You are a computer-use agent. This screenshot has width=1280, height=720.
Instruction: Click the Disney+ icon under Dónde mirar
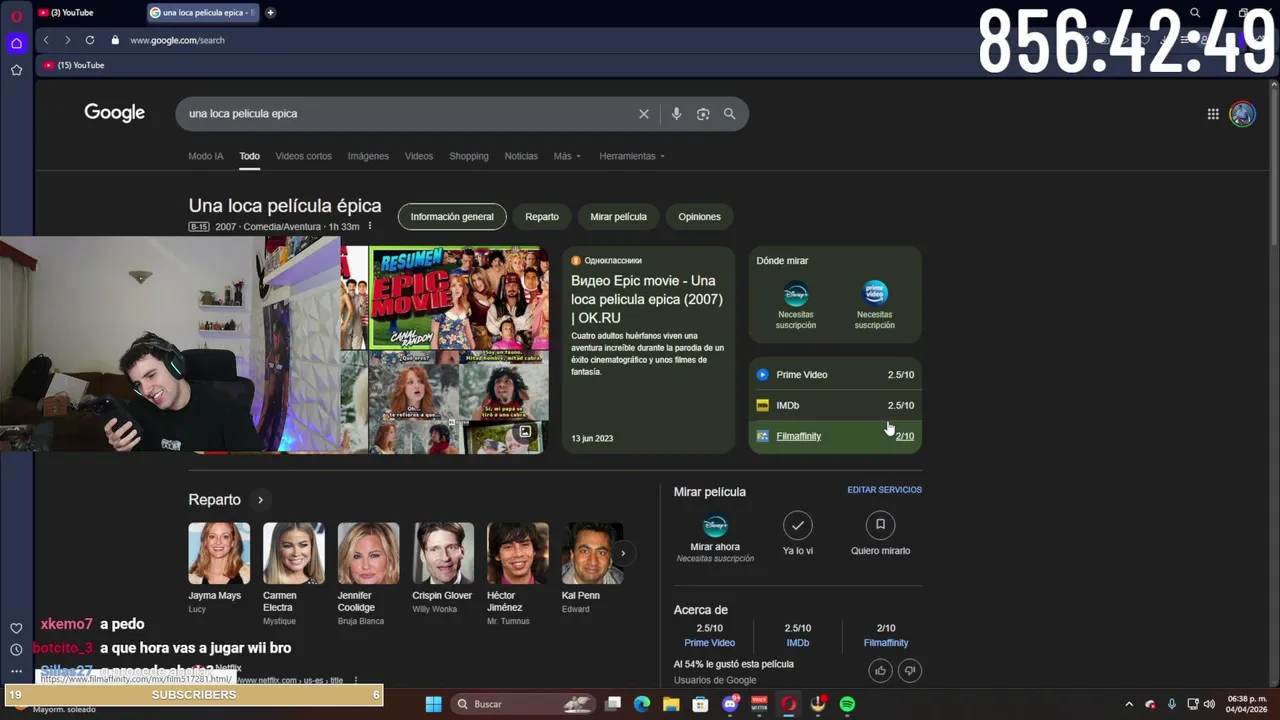796,295
